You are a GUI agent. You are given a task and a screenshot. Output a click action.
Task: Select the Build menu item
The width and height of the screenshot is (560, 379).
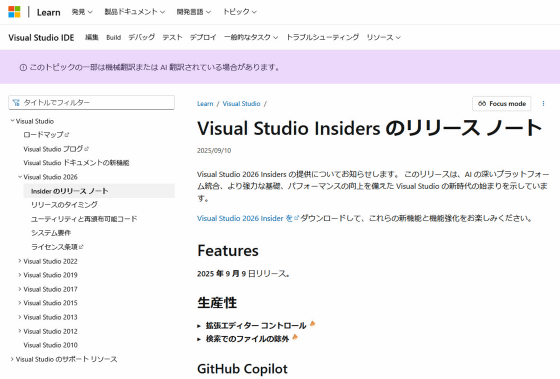tap(114, 37)
